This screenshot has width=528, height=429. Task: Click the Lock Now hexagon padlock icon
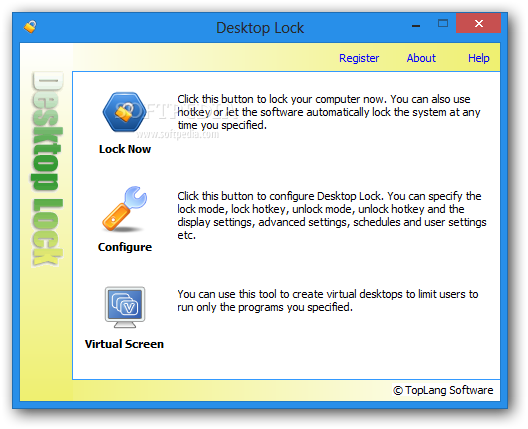[125, 112]
